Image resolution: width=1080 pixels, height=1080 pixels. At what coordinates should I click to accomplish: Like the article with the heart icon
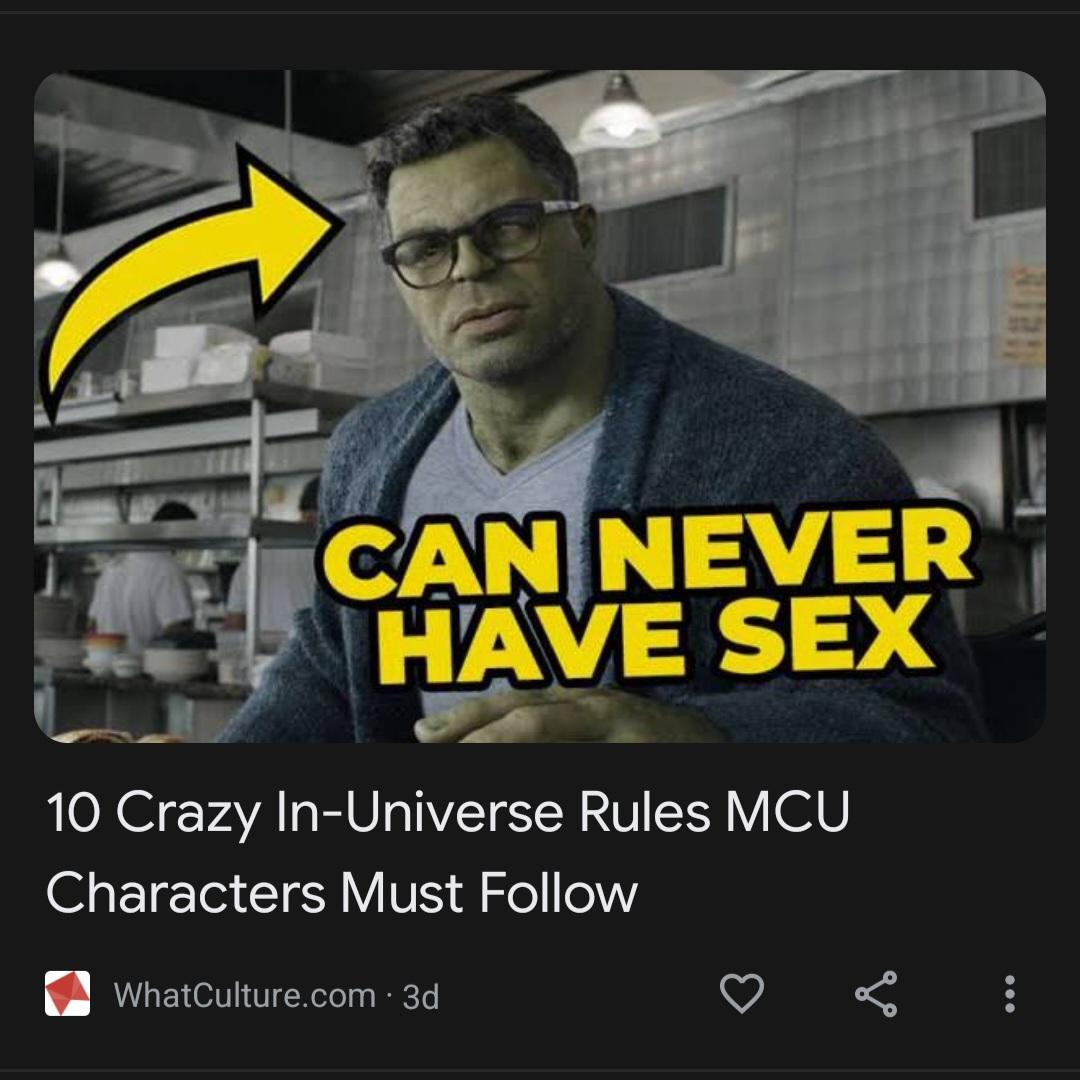(x=741, y=993)
